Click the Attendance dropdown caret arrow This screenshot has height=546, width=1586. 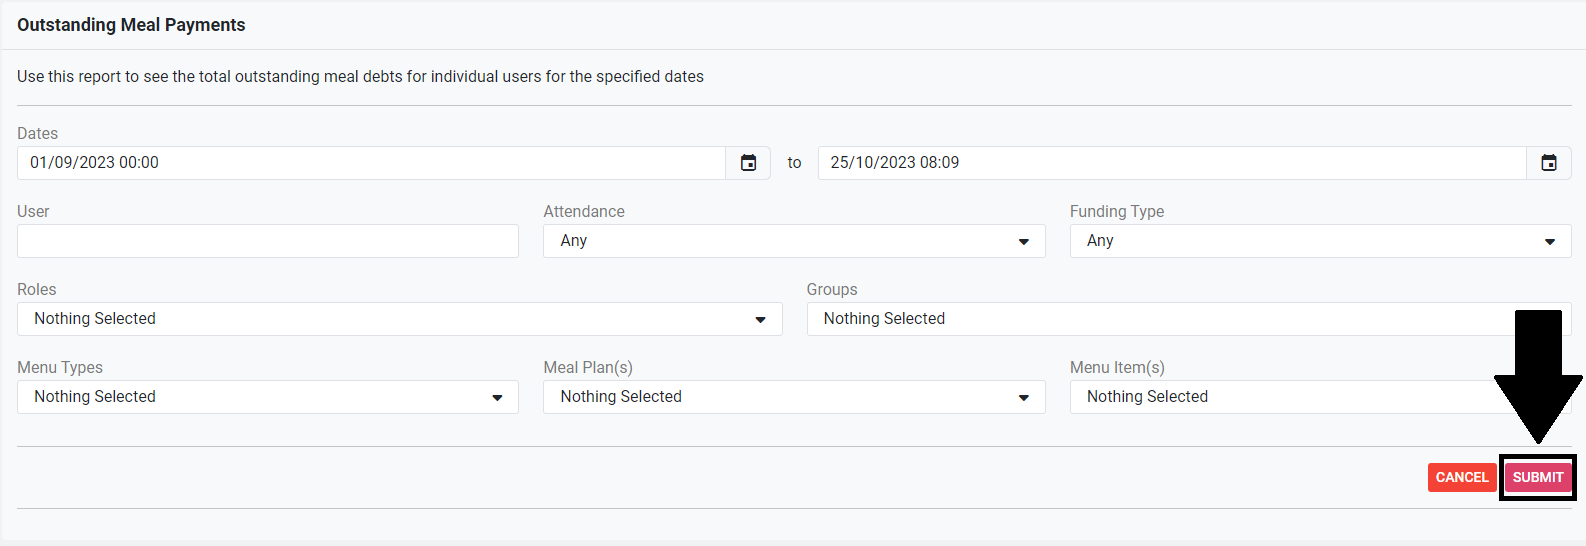(1023, 242)
